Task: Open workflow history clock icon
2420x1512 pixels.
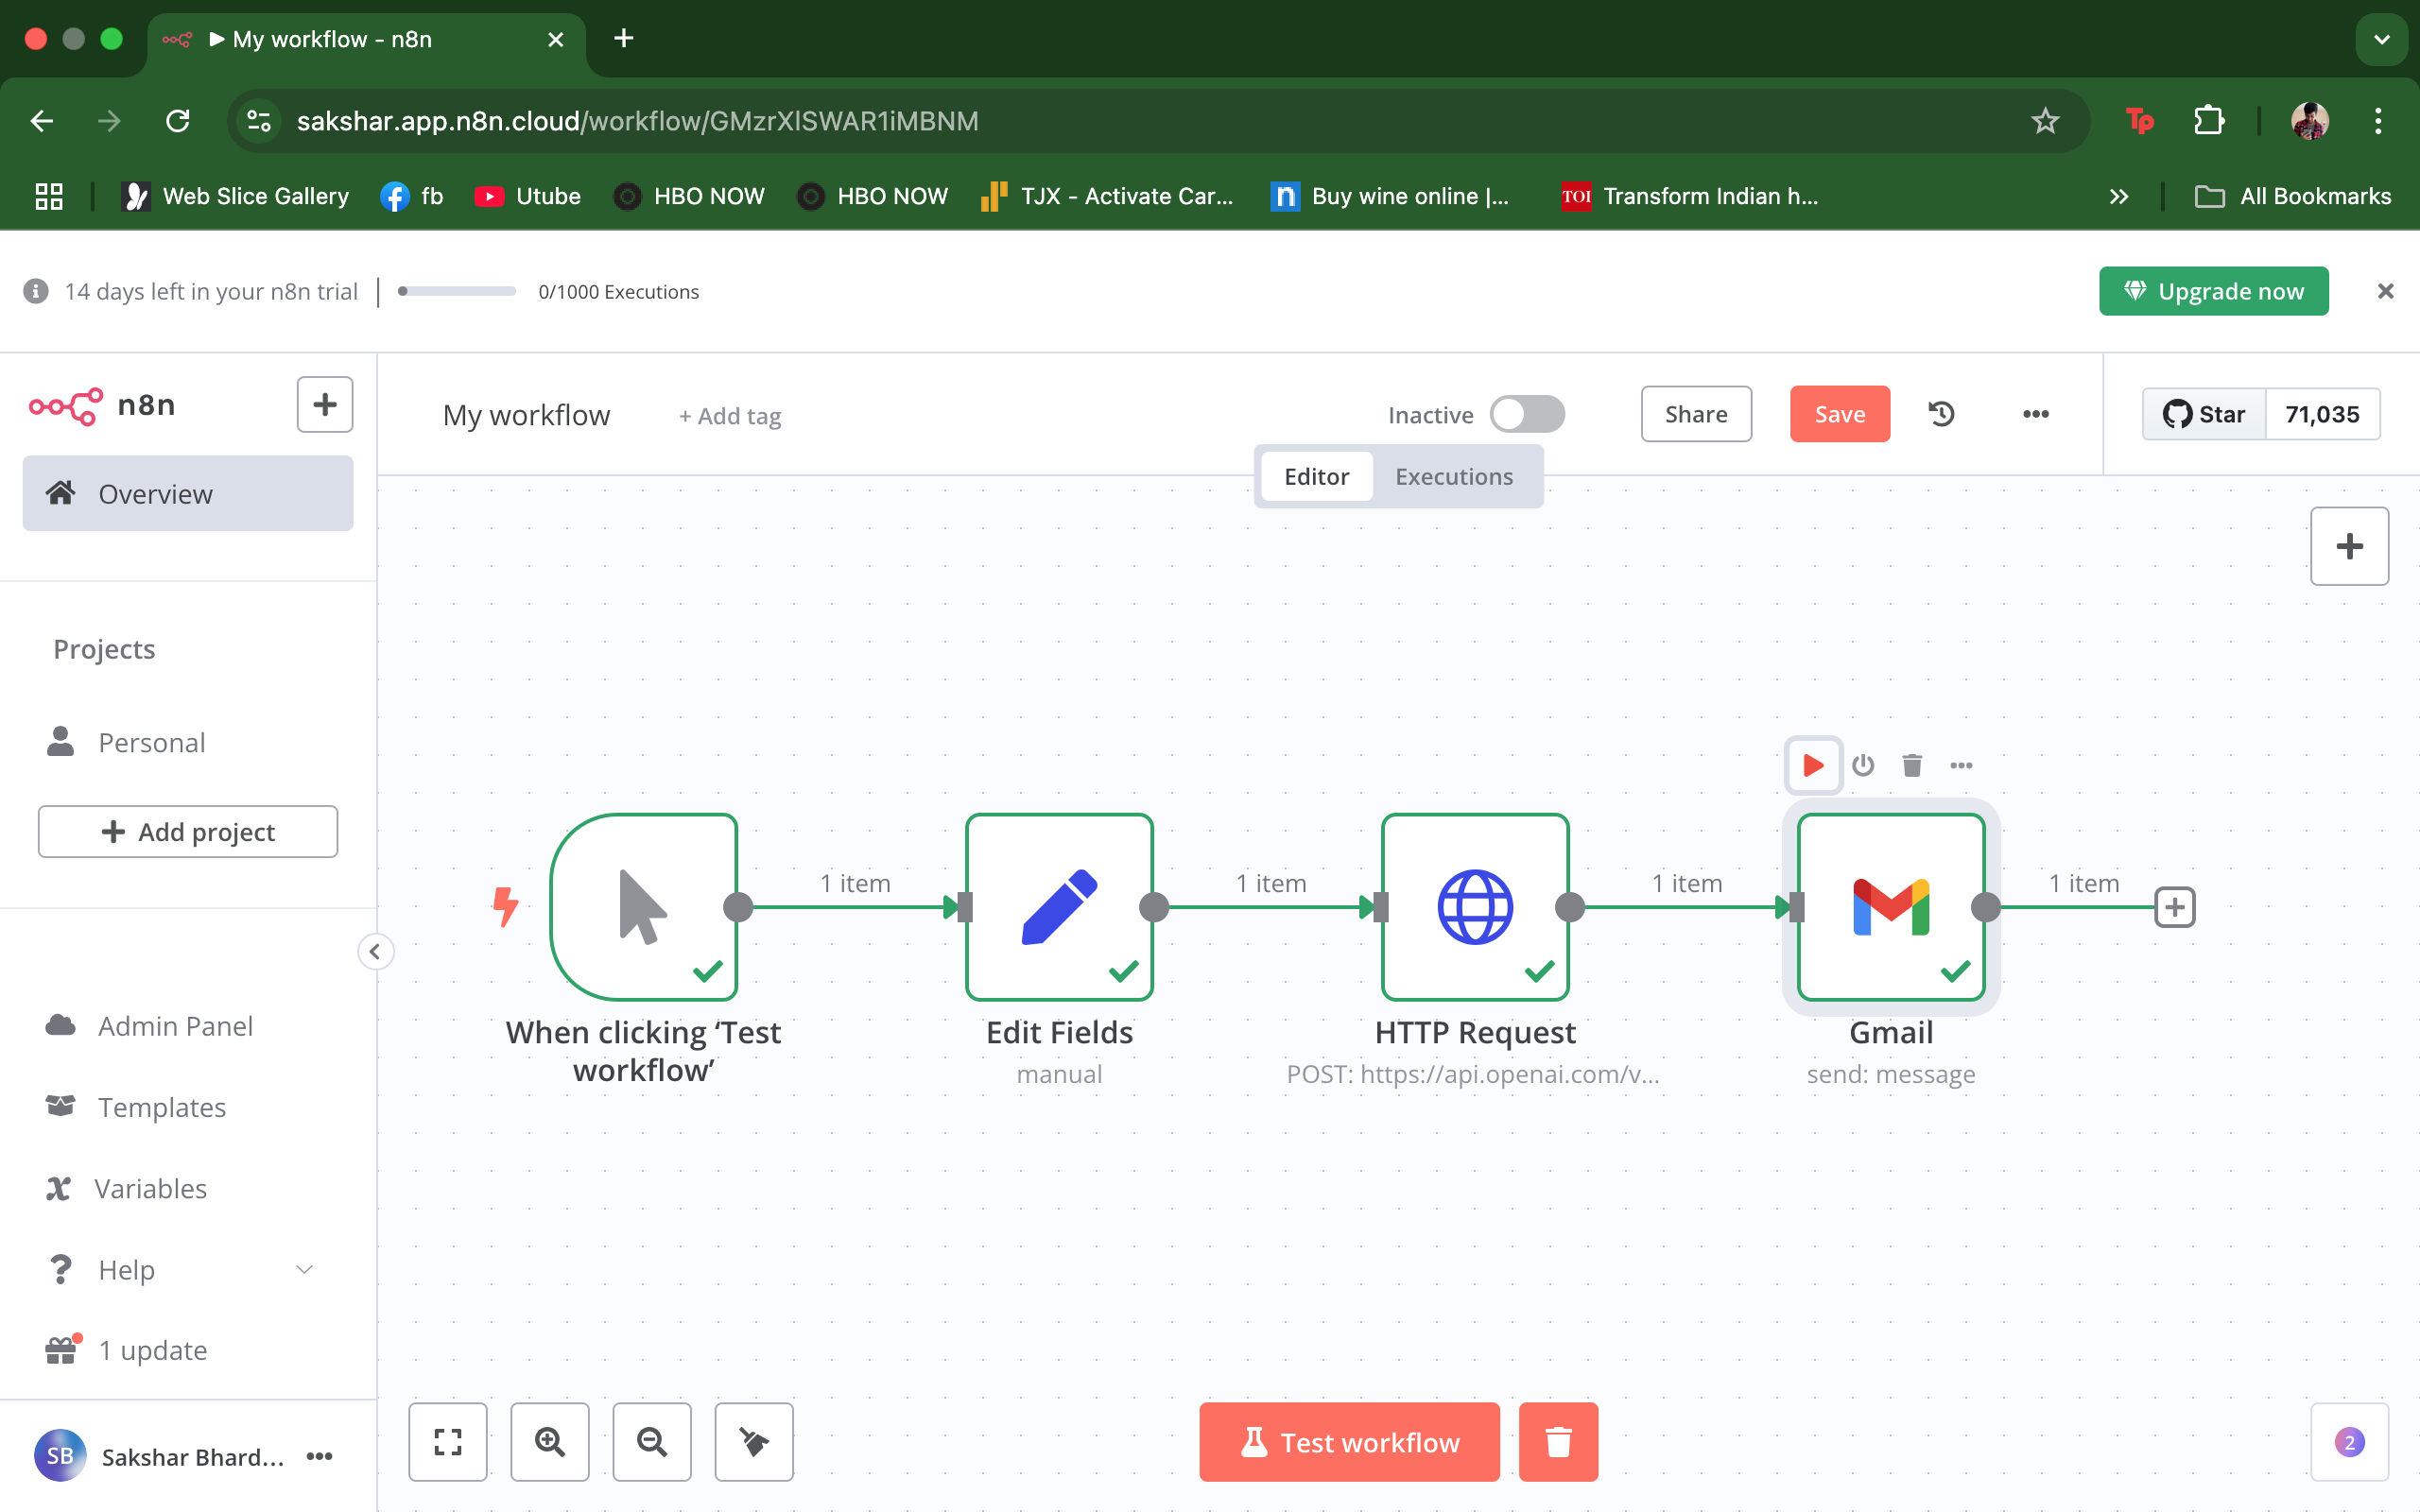Action: tap(1941, 414)
